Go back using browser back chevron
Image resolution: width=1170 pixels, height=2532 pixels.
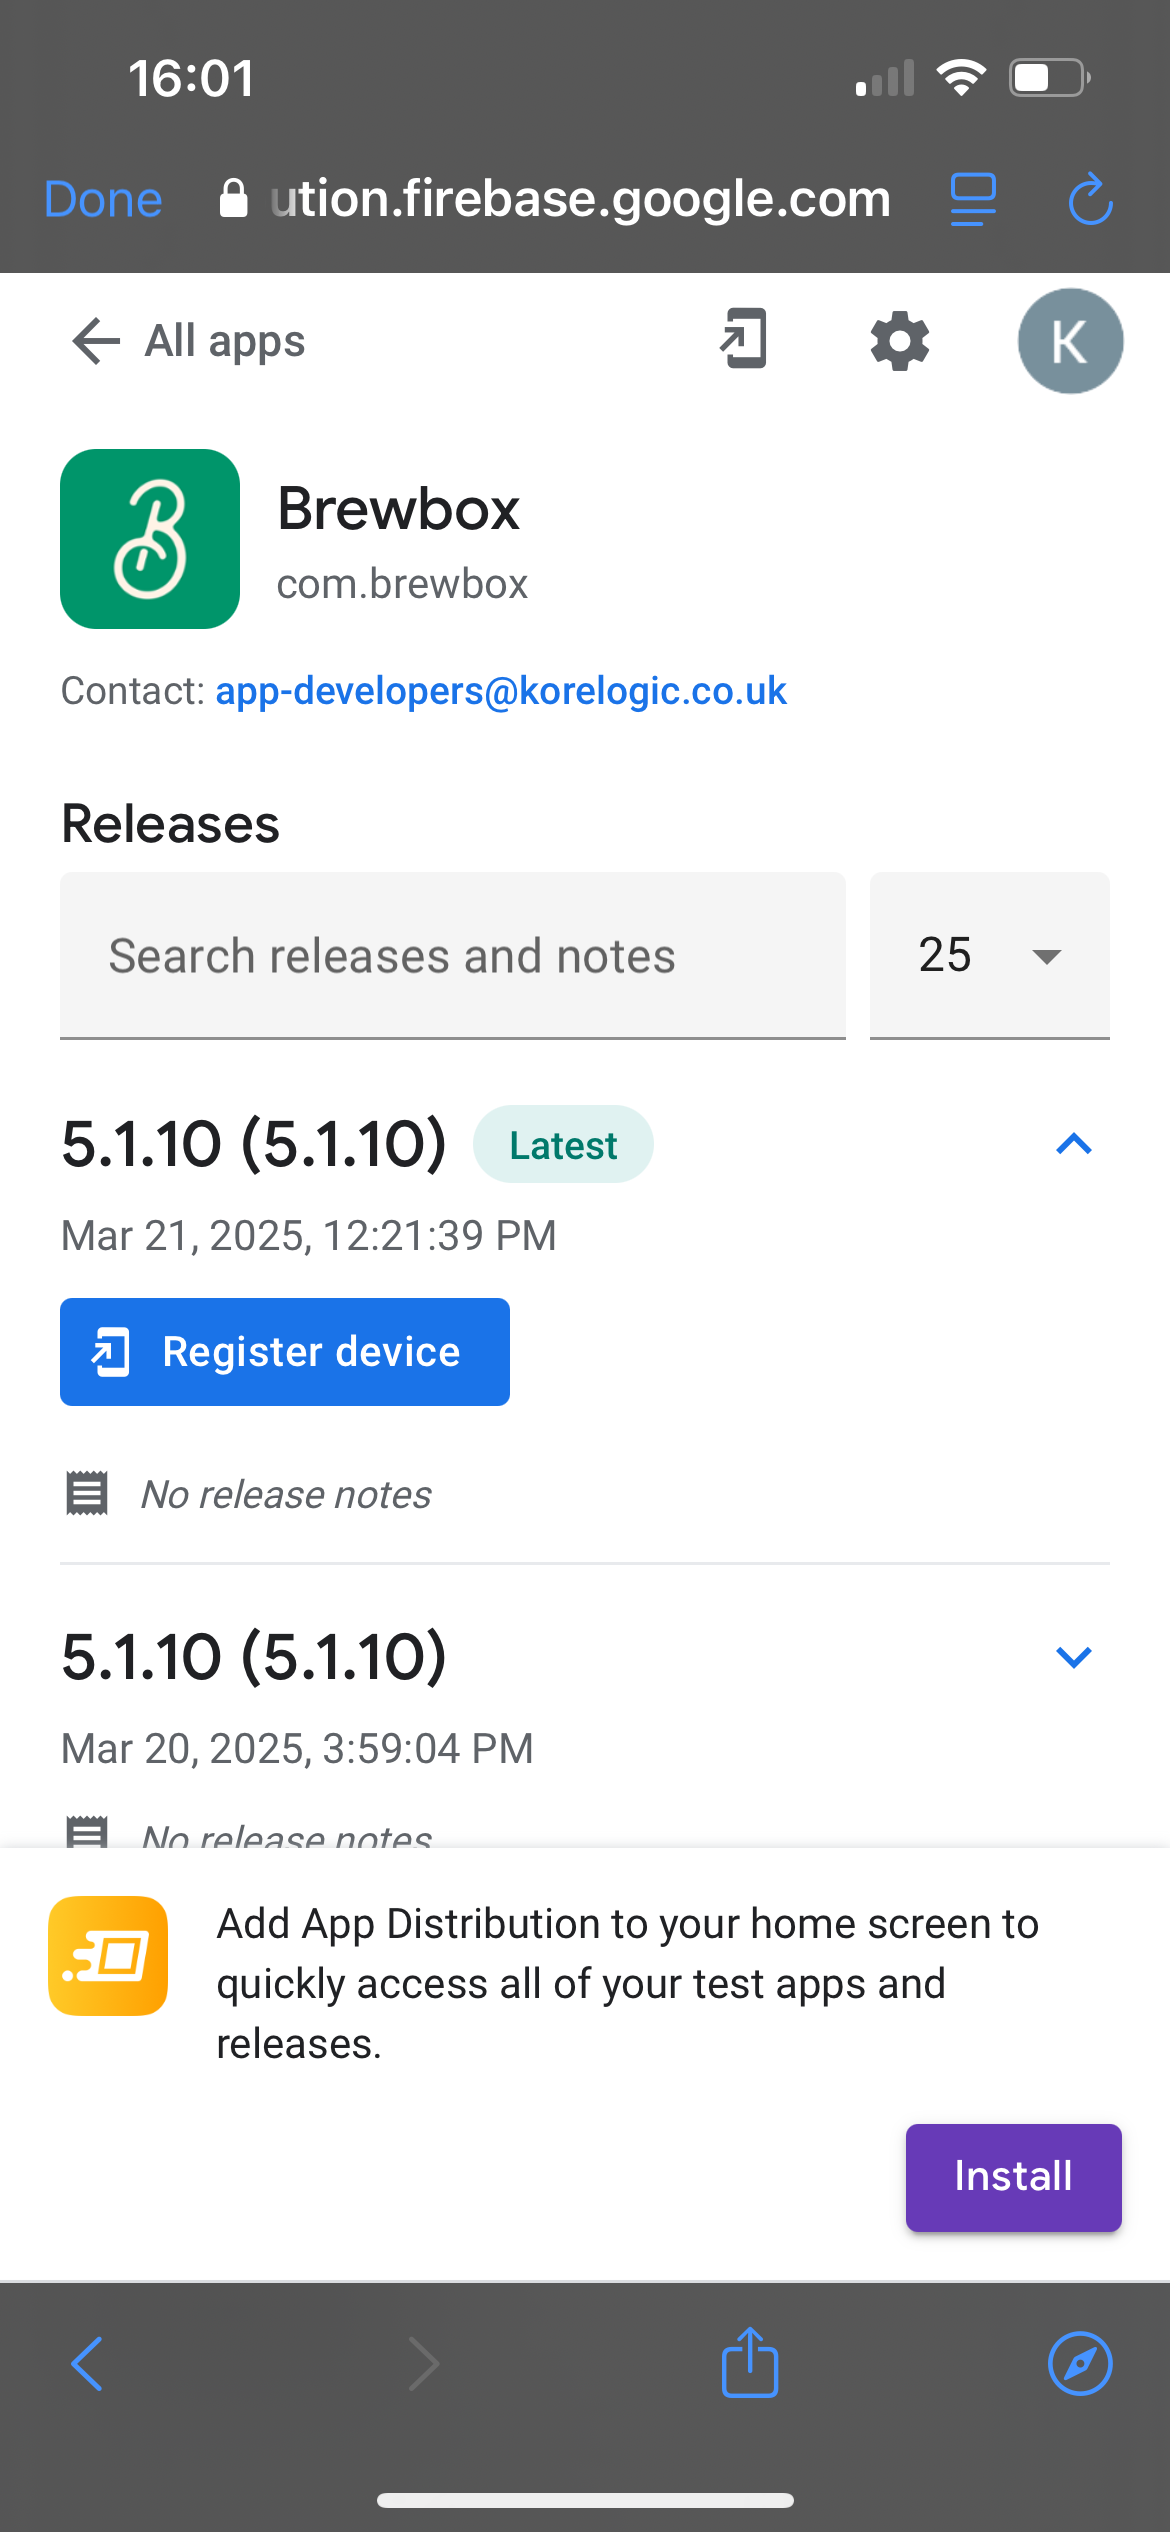(x=88, y=2364)
